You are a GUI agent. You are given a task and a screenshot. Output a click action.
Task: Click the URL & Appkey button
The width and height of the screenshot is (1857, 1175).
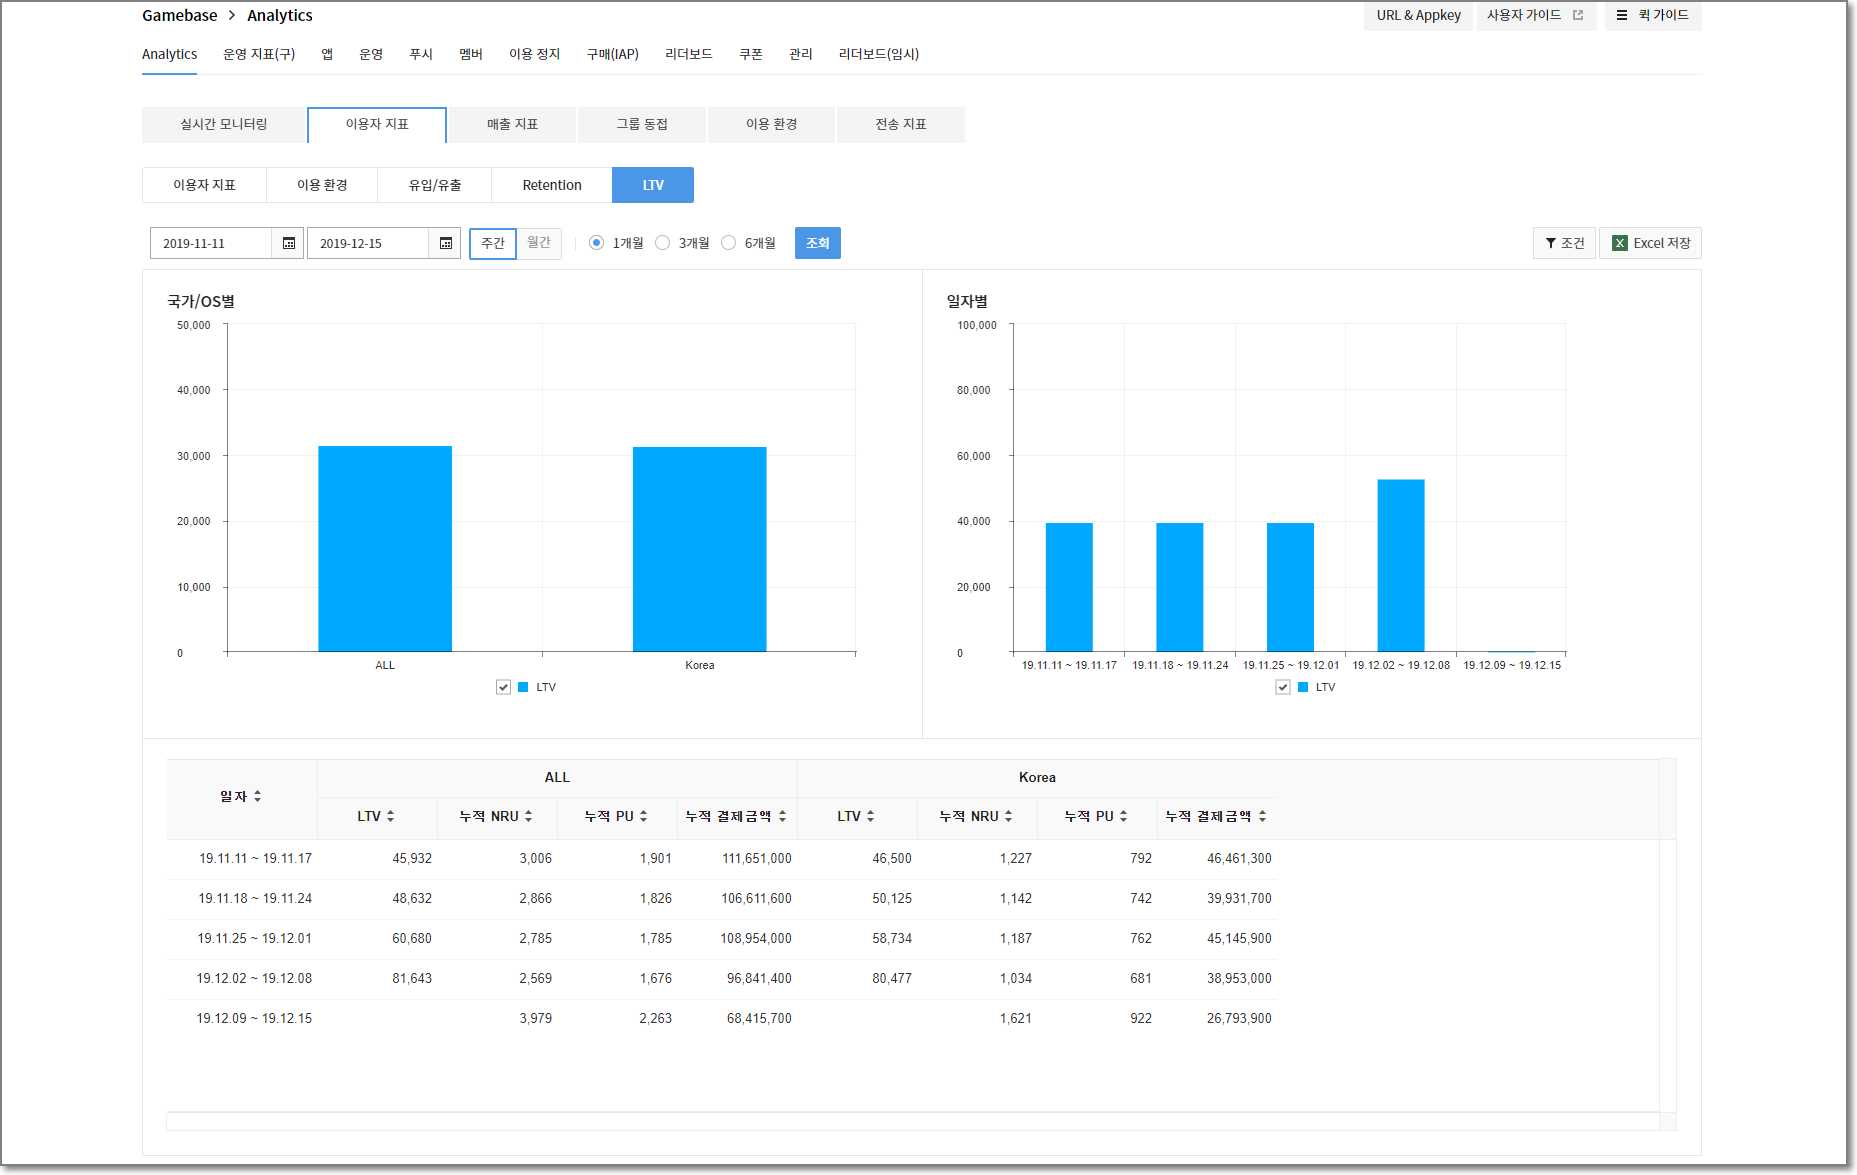click(x=1418, y=15)
